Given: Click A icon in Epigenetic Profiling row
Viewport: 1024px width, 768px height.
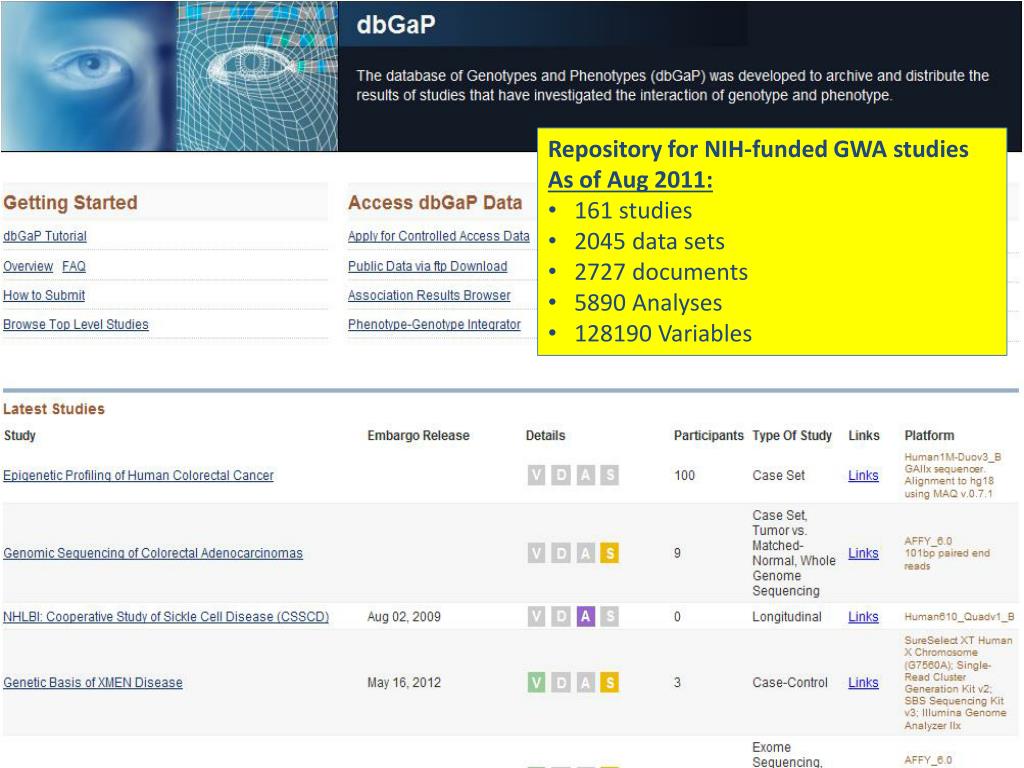Looking at the screenshot, I should tap(585, 475).
